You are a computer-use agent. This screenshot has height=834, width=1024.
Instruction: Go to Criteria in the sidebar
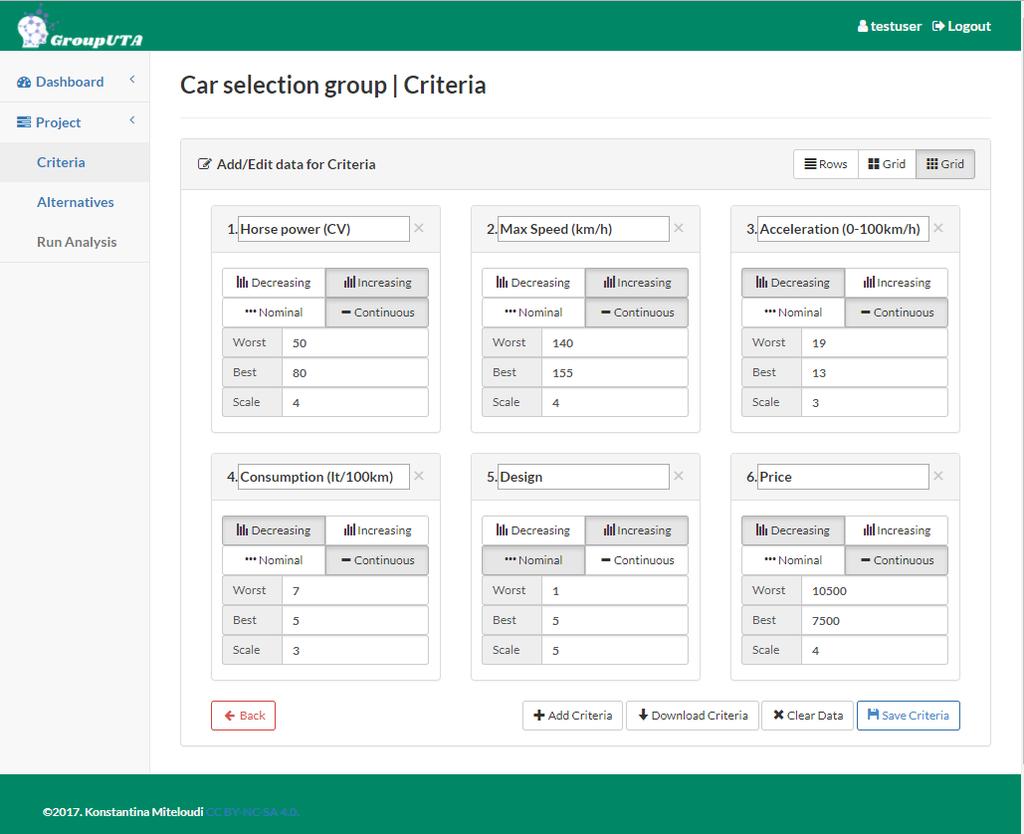click(61, 162)
